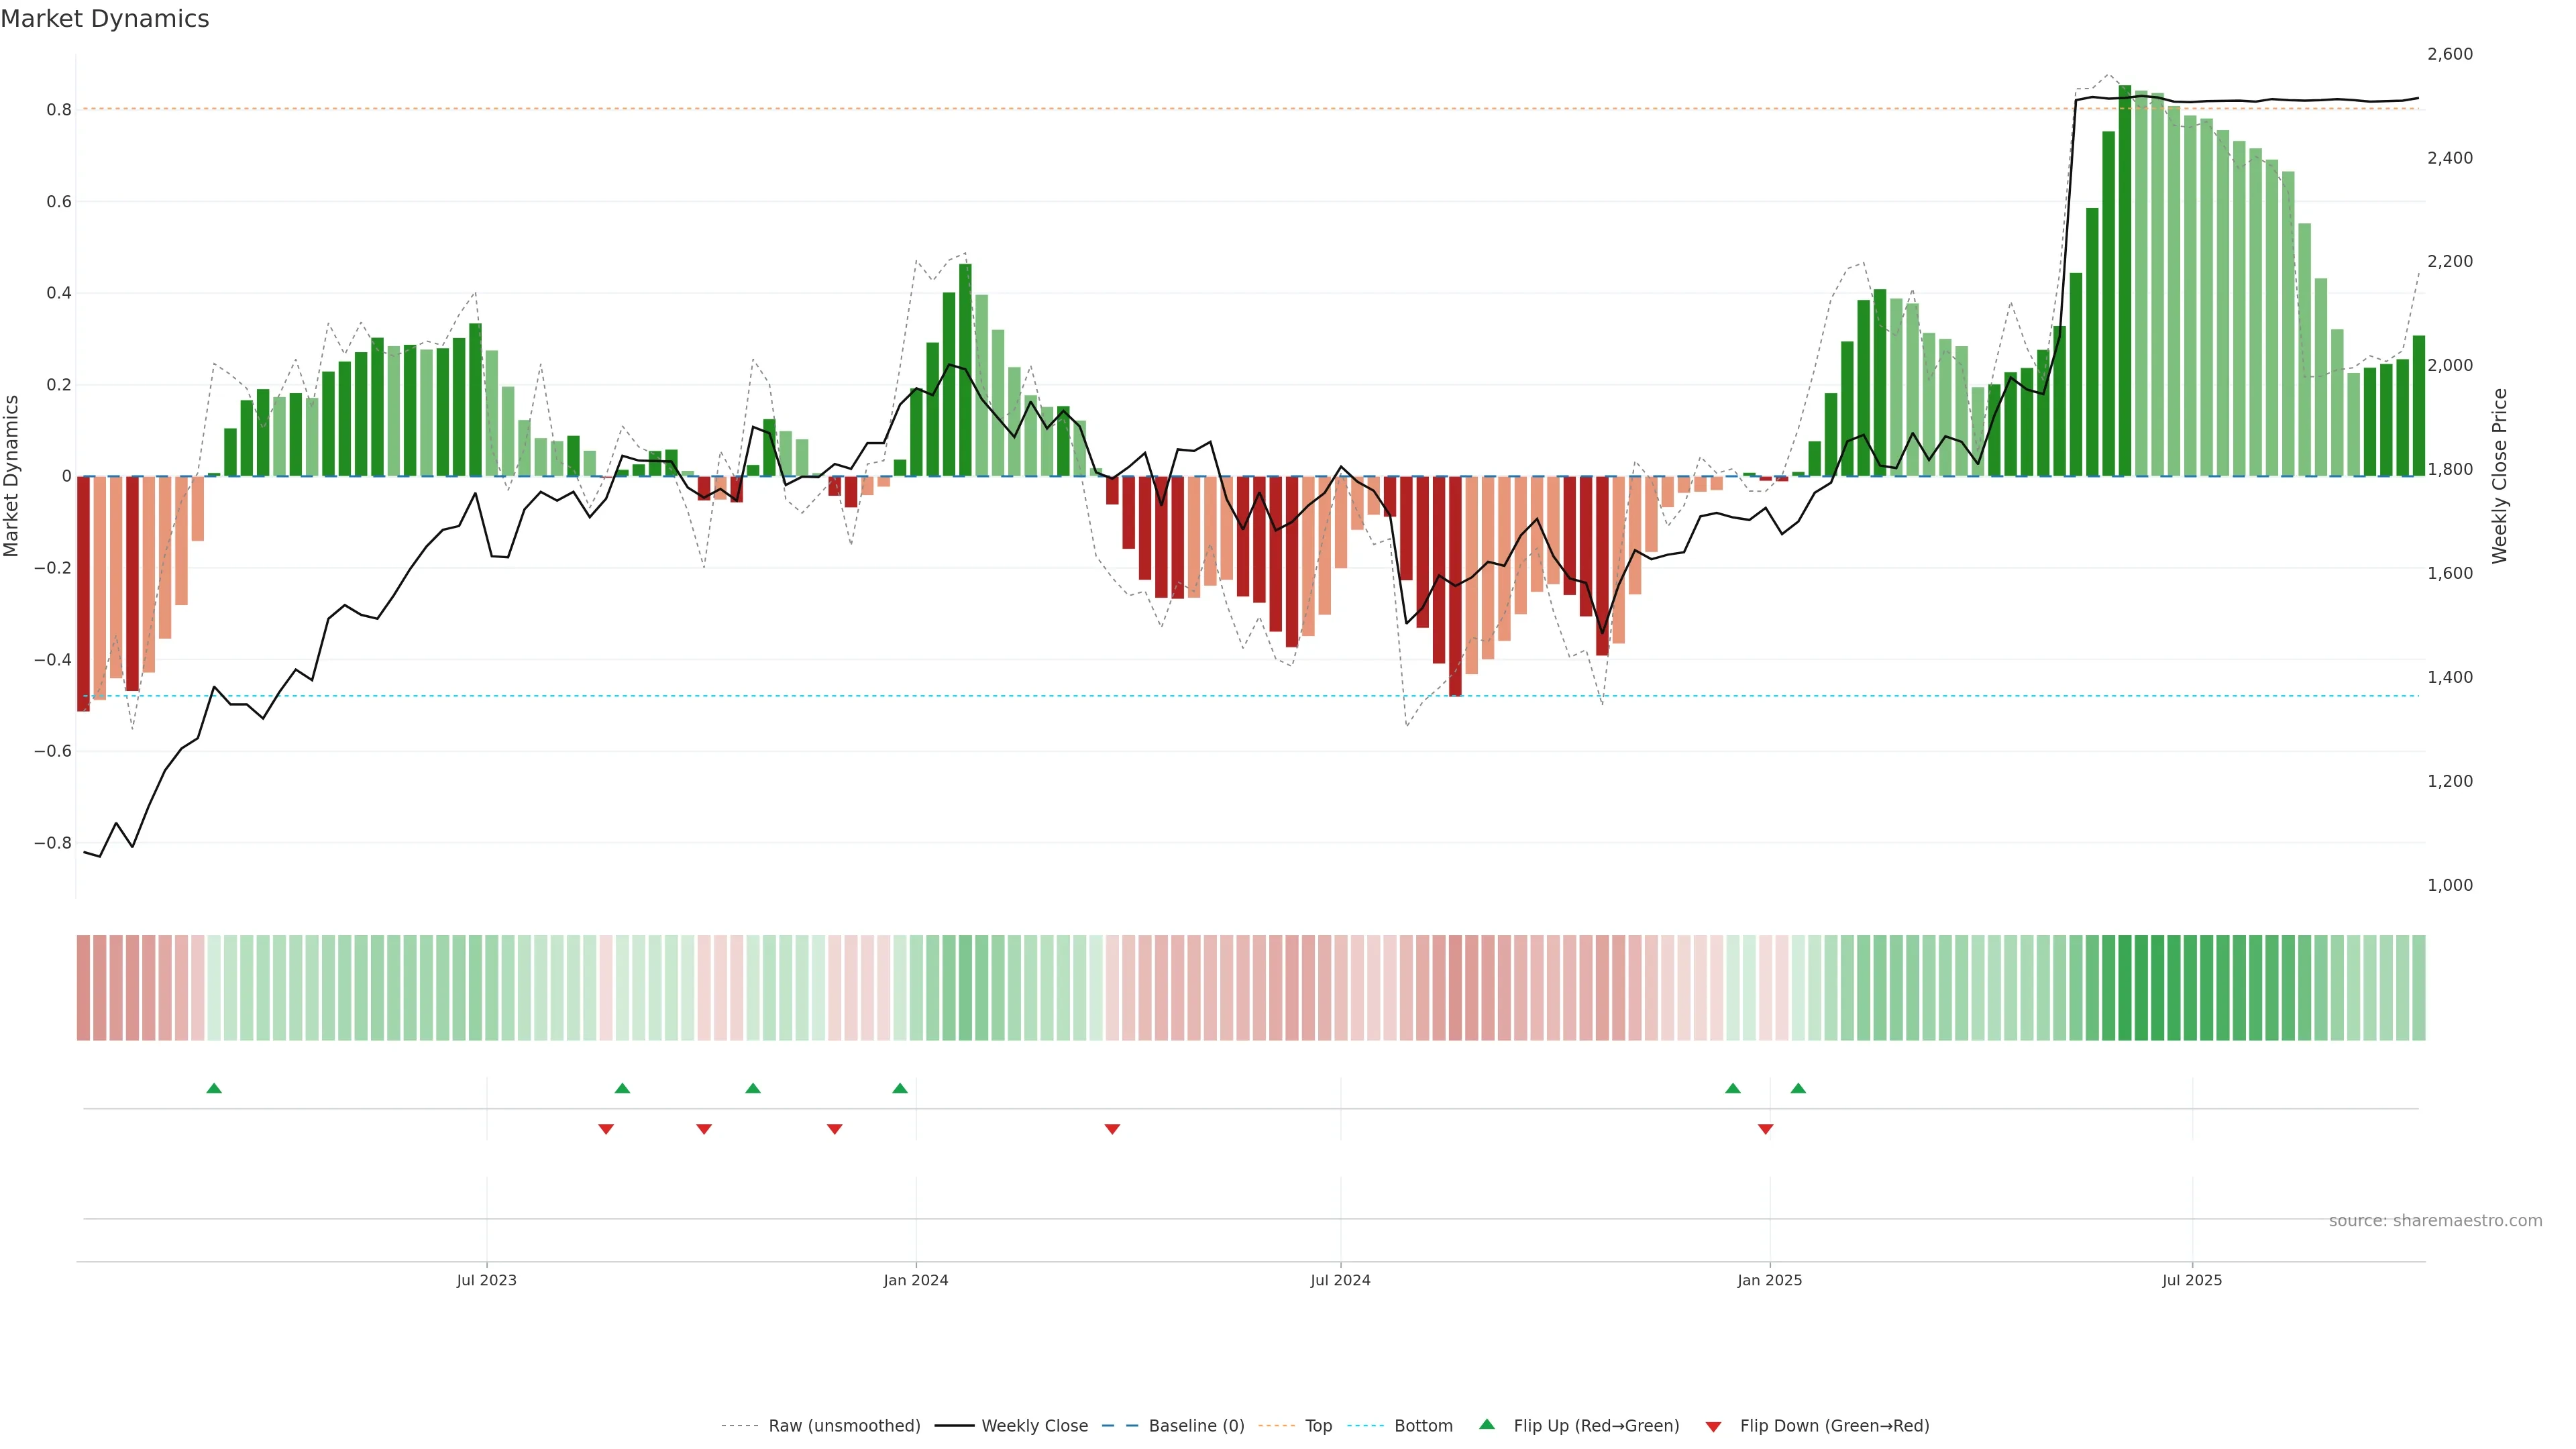Click the Weekly Close Price axis title
The image size is (2576, 1449).
click(2499, 476)
